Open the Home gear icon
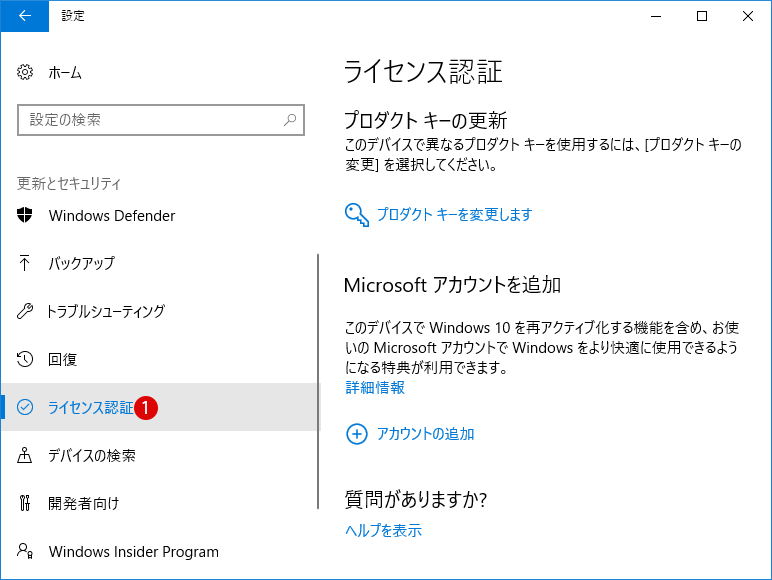 (x=25, y=72)
